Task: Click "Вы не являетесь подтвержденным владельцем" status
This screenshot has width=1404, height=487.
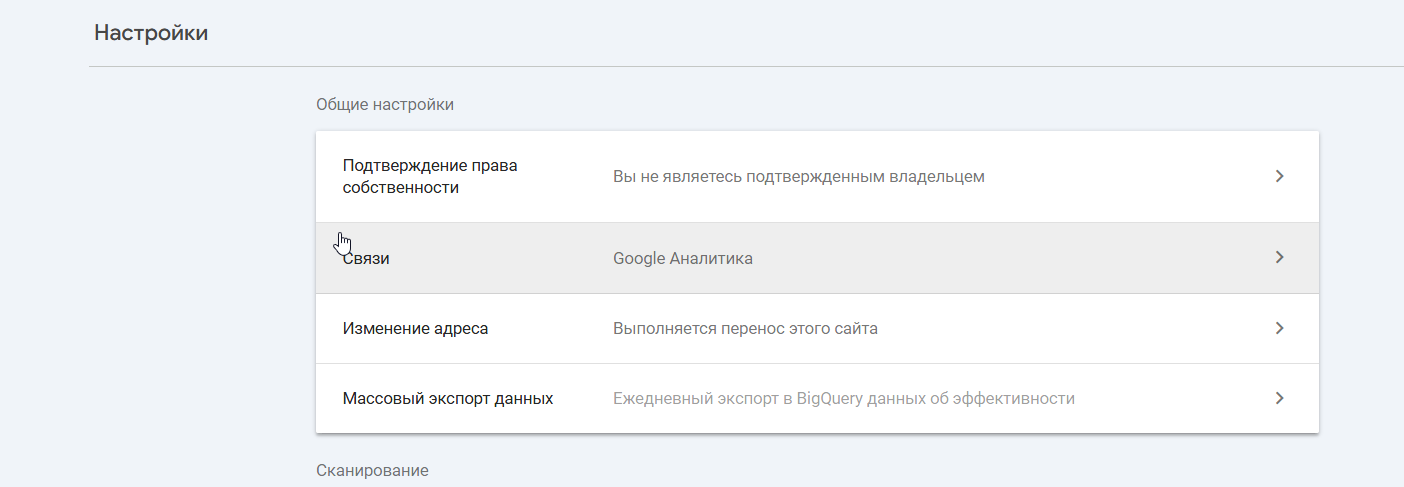Action: pyautogui.click(x=798, y=177)
